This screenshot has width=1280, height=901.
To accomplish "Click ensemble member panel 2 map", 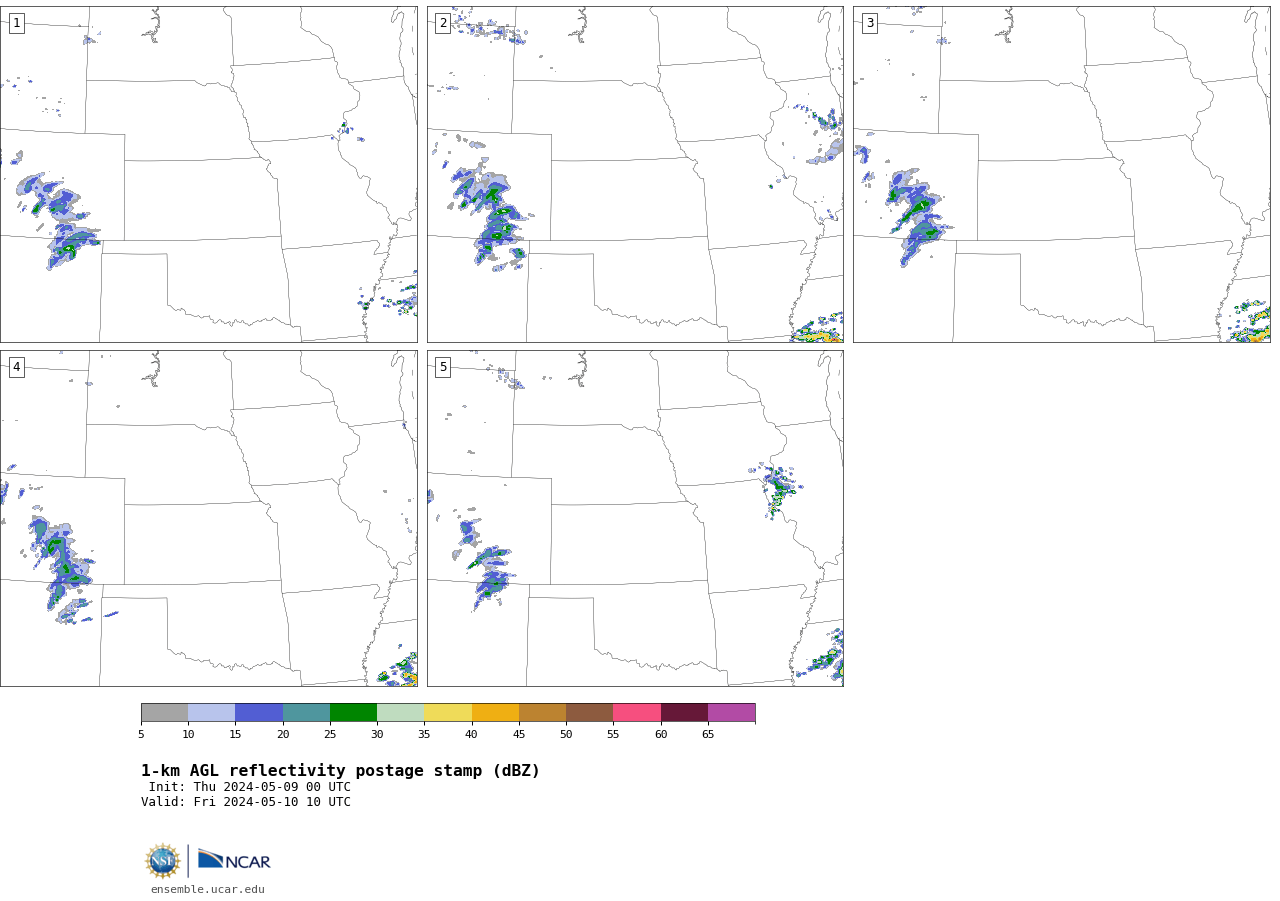I will (635, 174).
